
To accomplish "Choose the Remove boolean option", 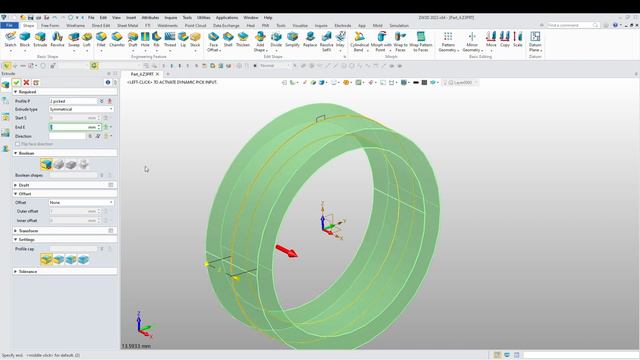I will (71, 164).
